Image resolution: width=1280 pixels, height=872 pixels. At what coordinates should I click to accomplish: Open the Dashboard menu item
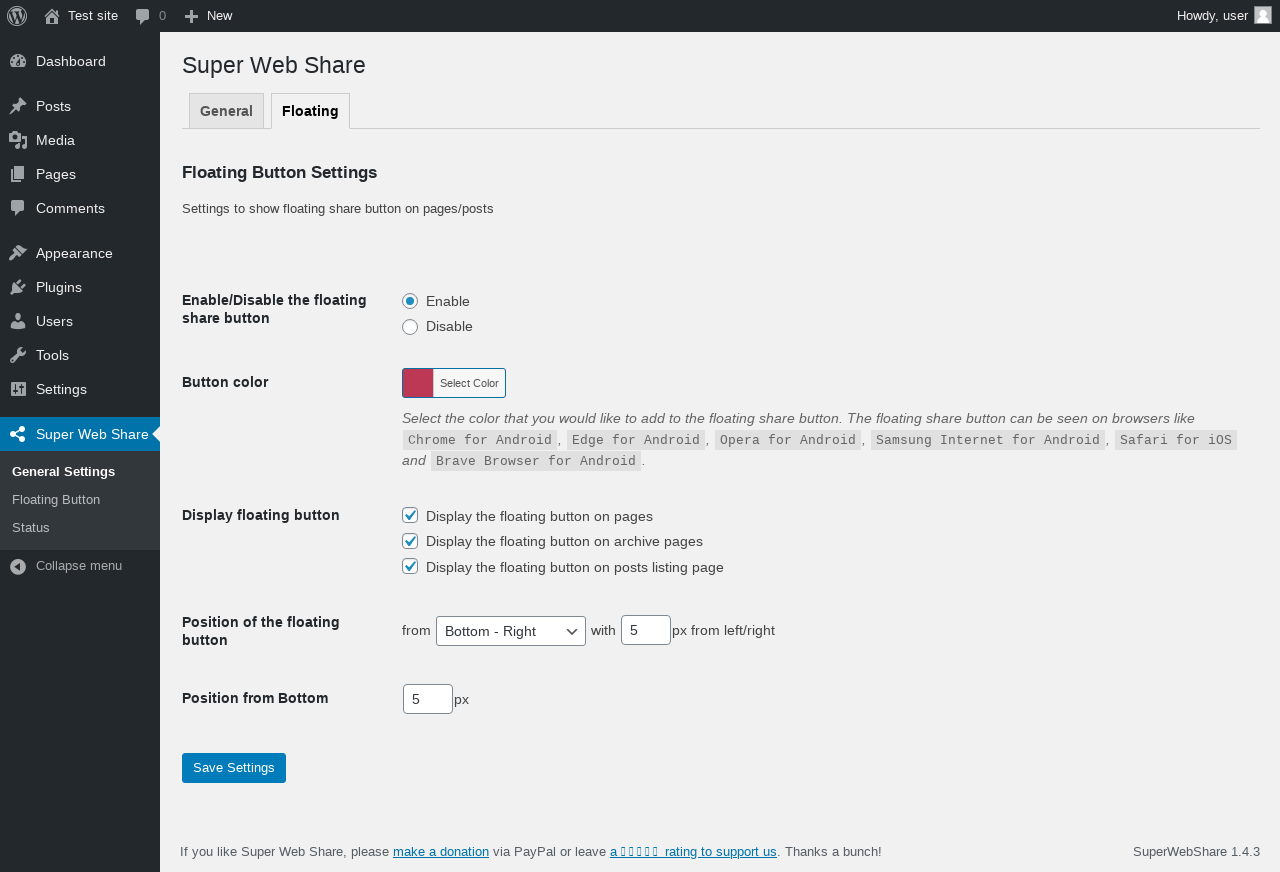[71, 61]
